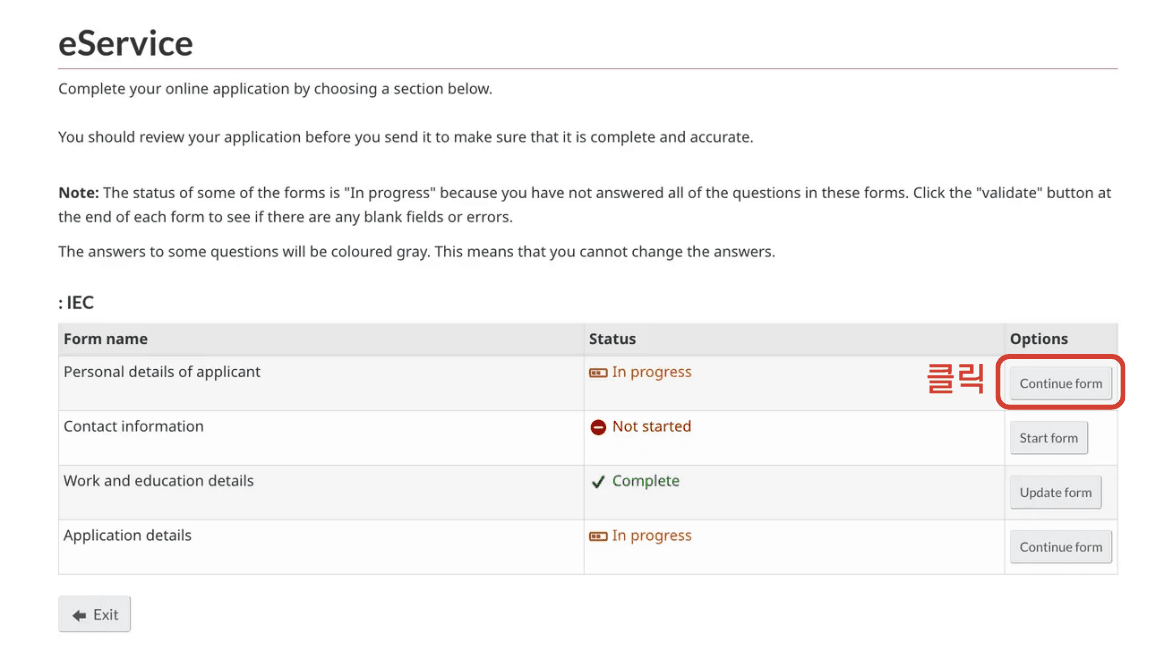Click the Status column header
Screen dimensions: 1155x650
pyautogui.click(x=612, y=339)
